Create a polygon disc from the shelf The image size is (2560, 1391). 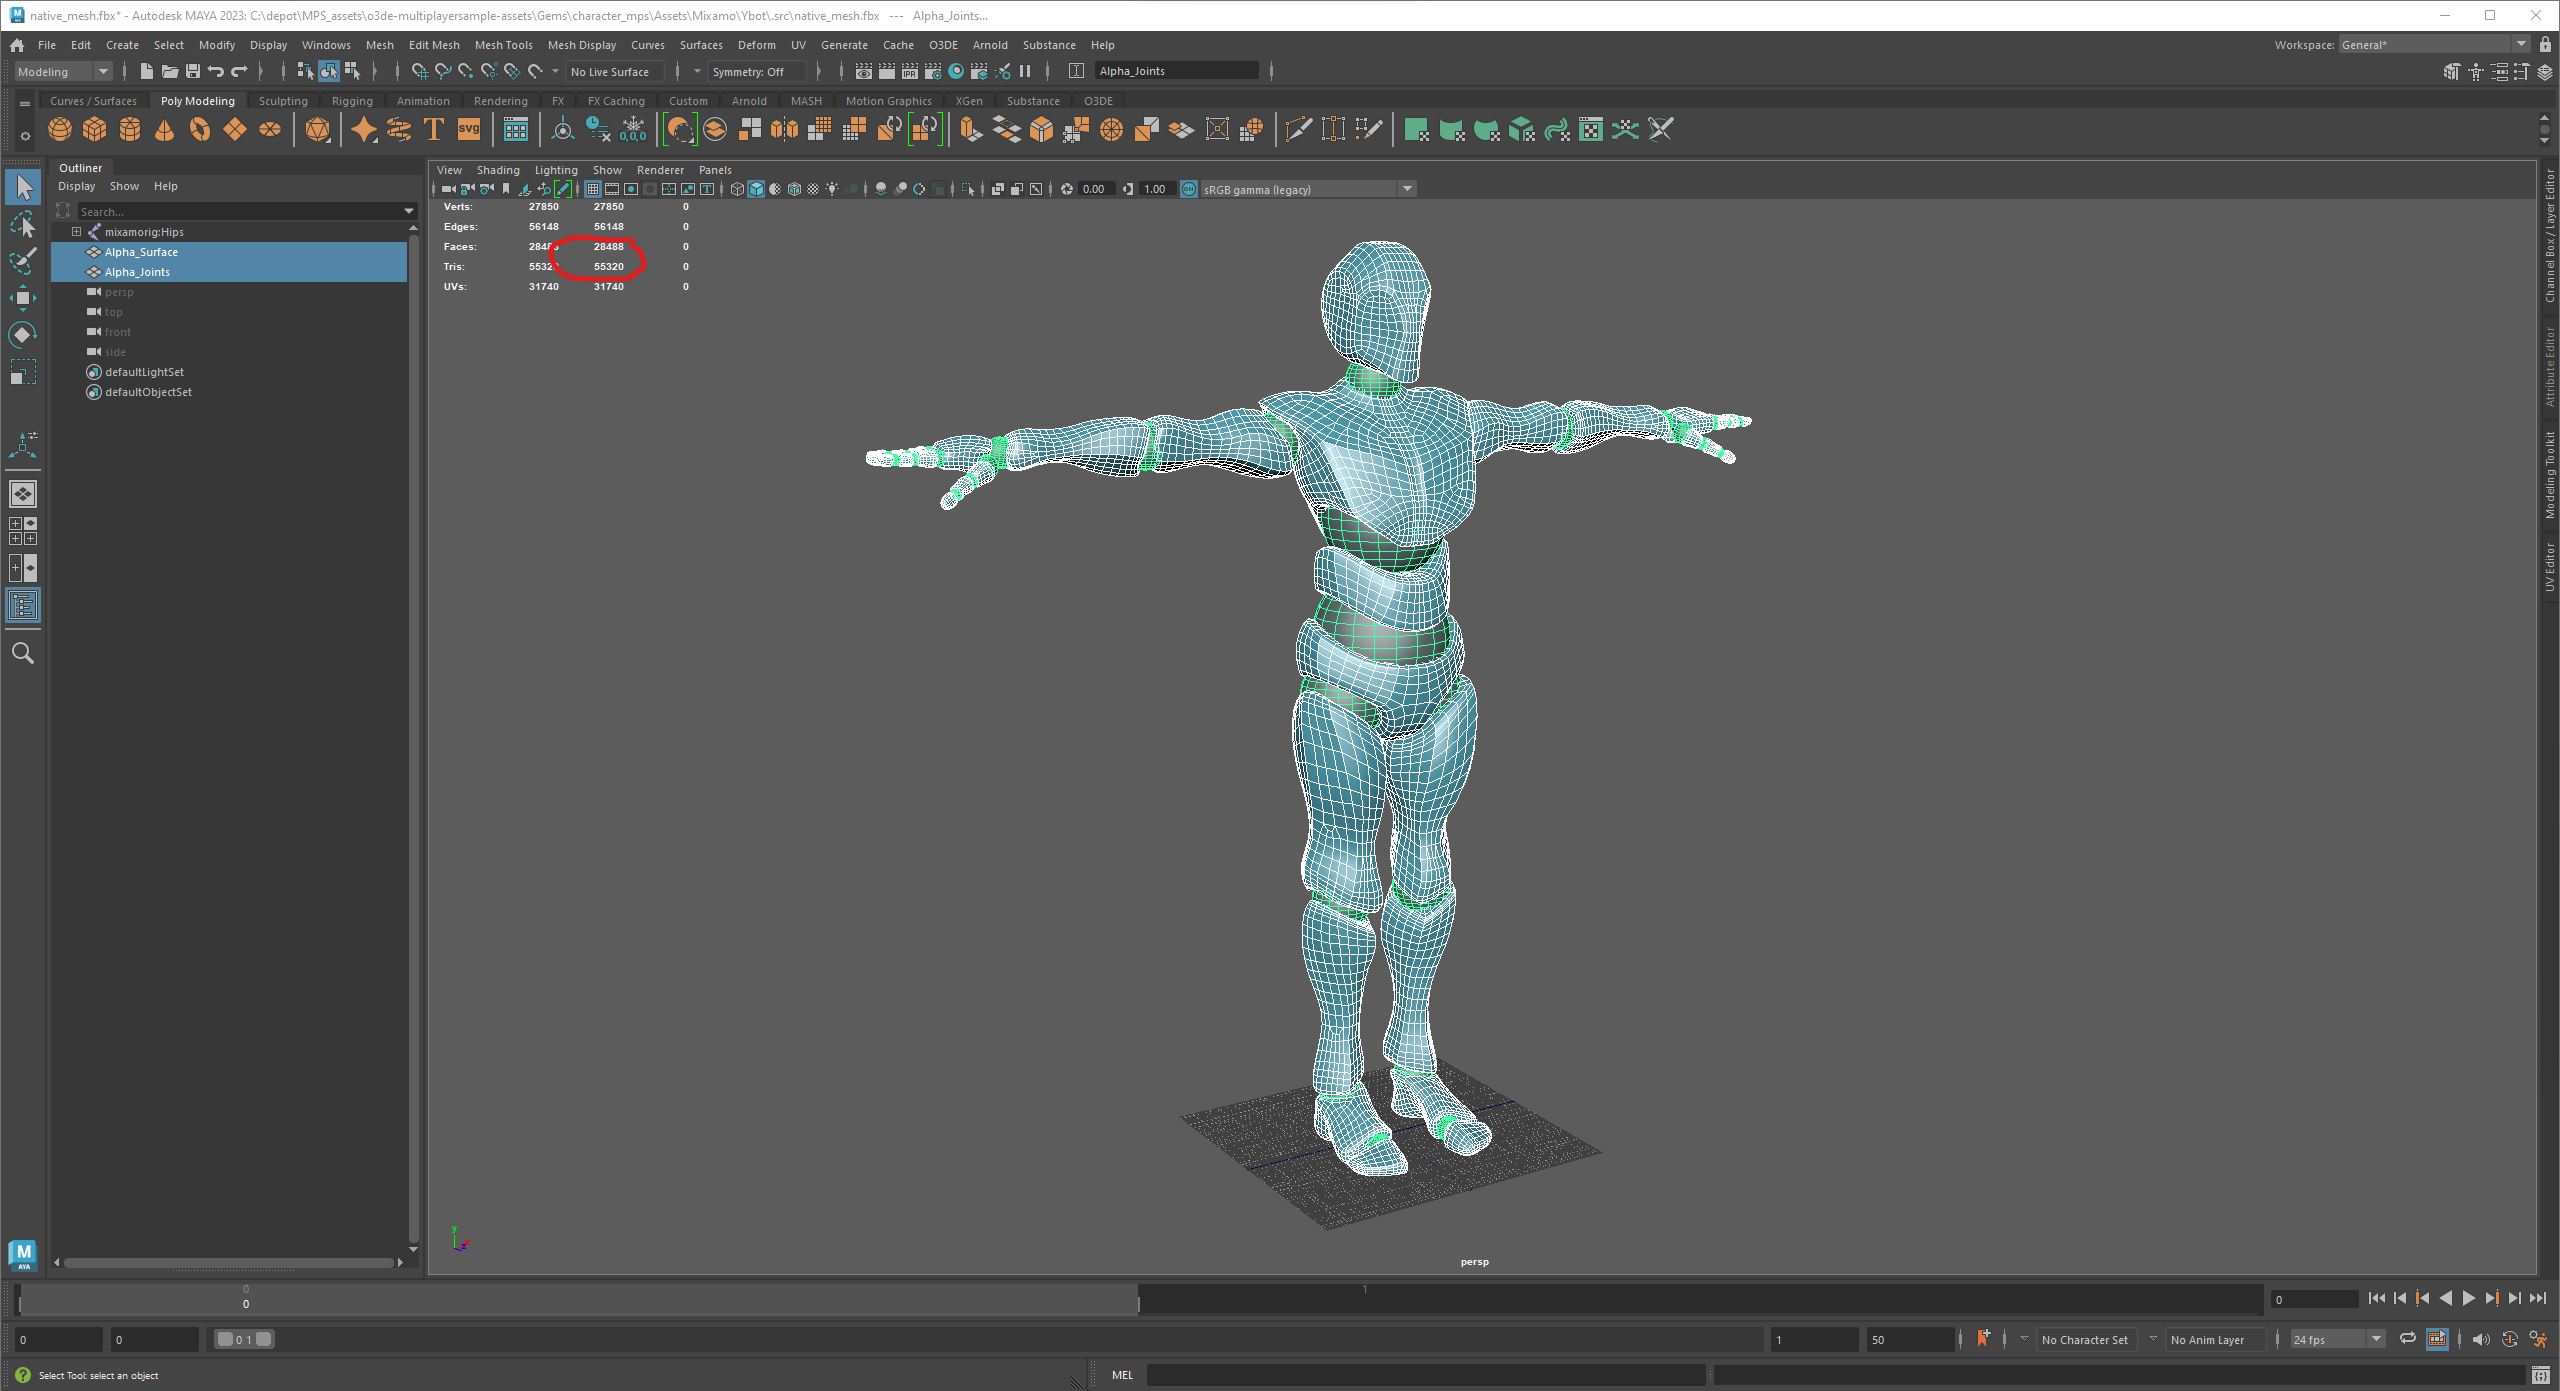(270, 130)
